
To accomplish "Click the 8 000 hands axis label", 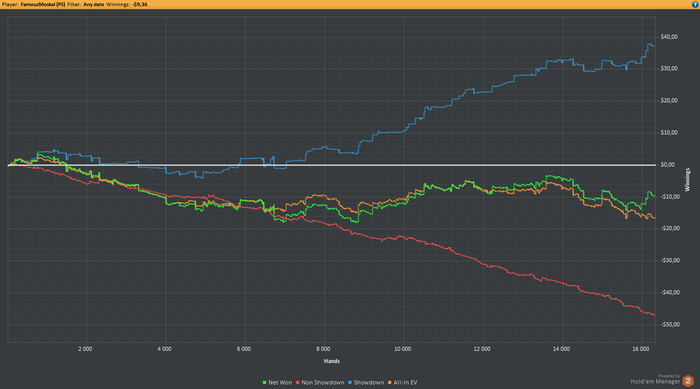I will click(x=323, y=349).
